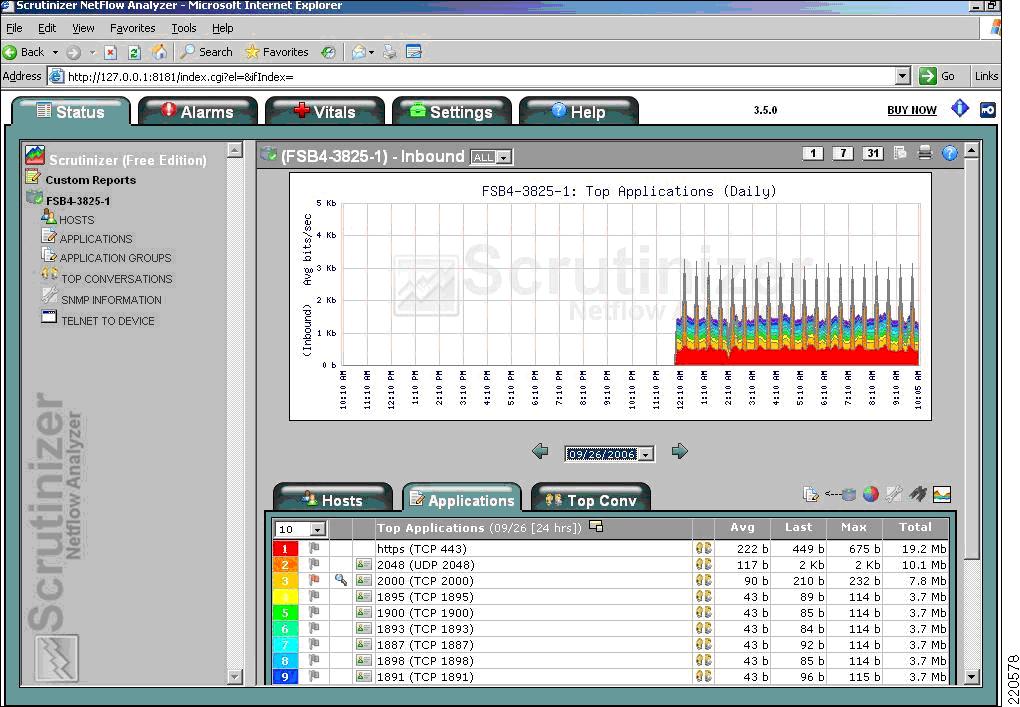Screen dimensions: 1020x707
Task: Open the Mail toolbar dropdown
Action: [x=371, y=52]
